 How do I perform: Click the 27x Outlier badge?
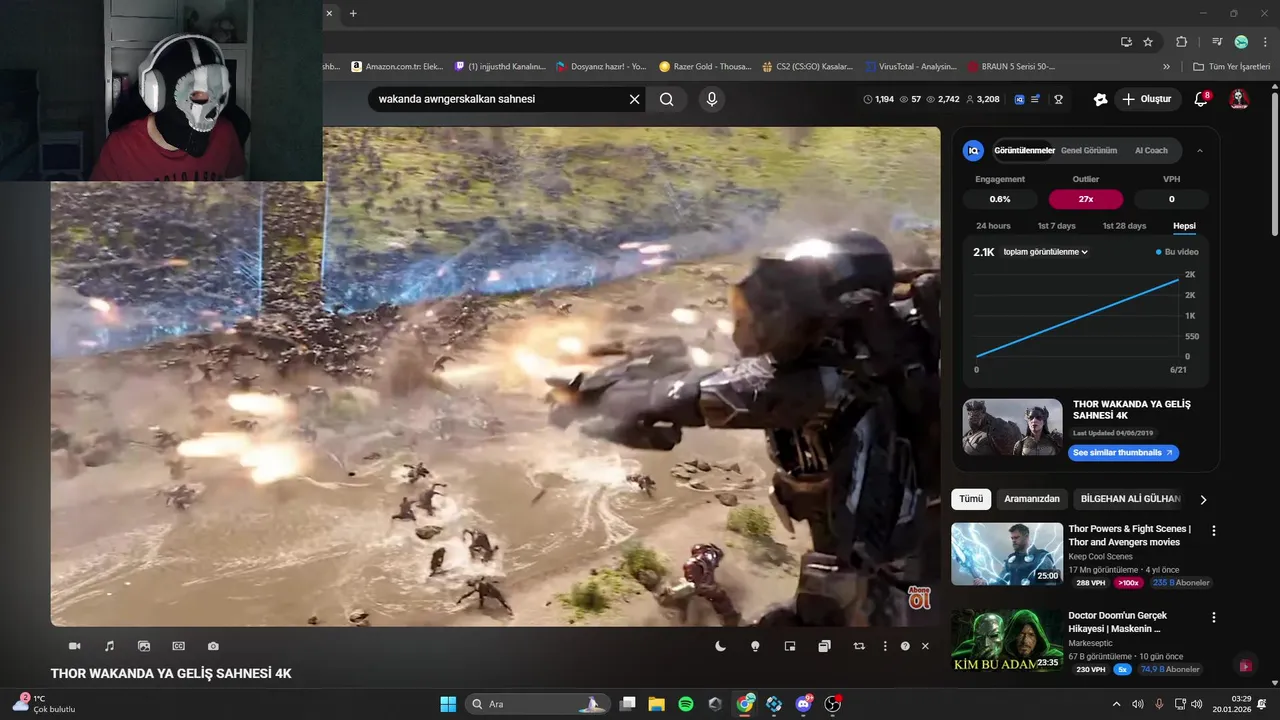tap(1086, 199)
